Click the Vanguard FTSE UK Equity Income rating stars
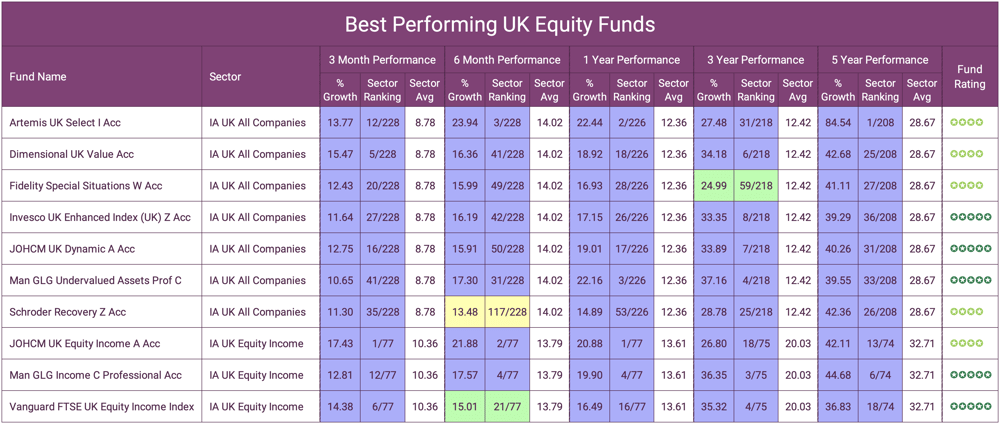Screen dimensions: 1000x424 [970, 407]
